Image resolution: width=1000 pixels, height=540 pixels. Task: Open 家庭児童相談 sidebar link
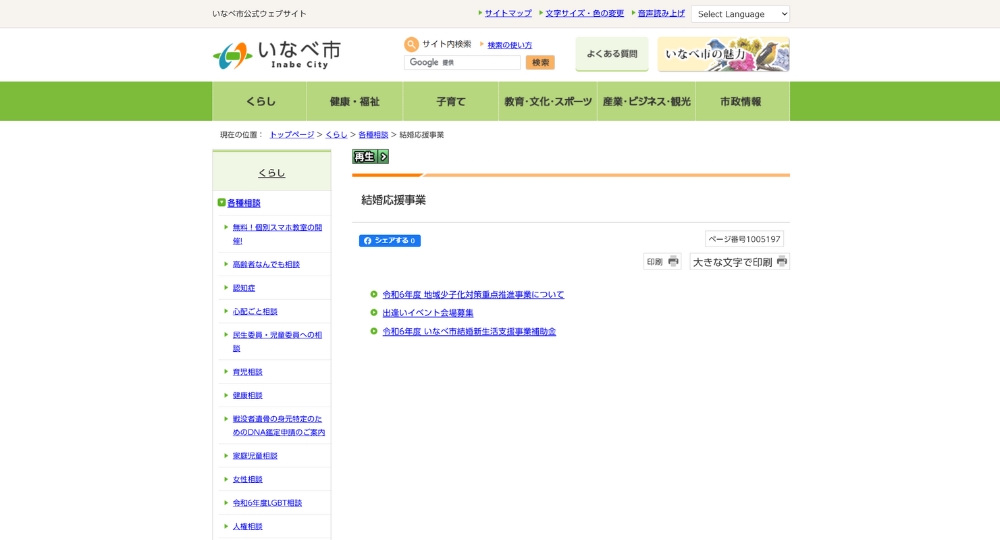click(255, 455)
